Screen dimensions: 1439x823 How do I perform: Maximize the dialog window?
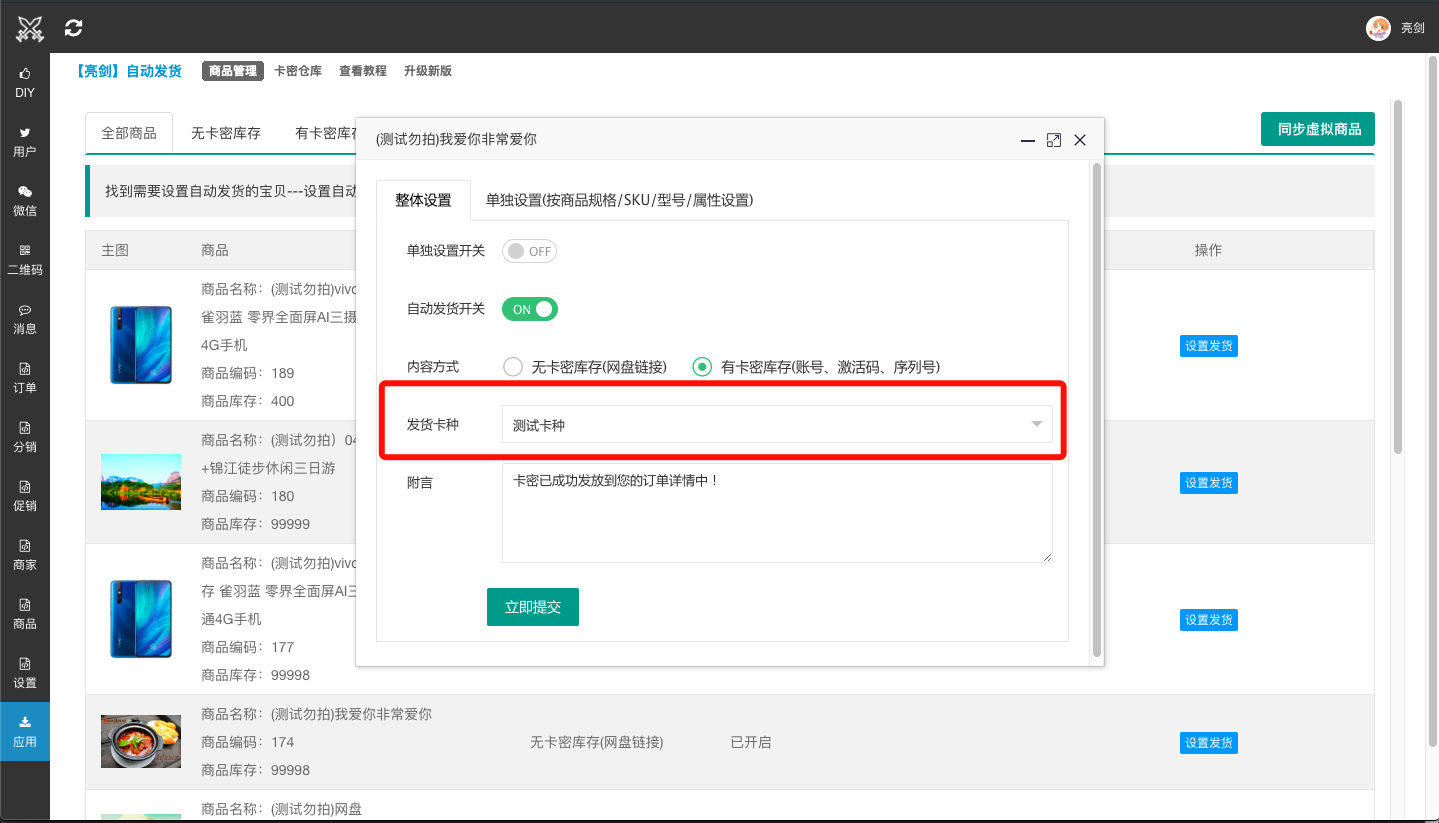[x=1053, y=140]
